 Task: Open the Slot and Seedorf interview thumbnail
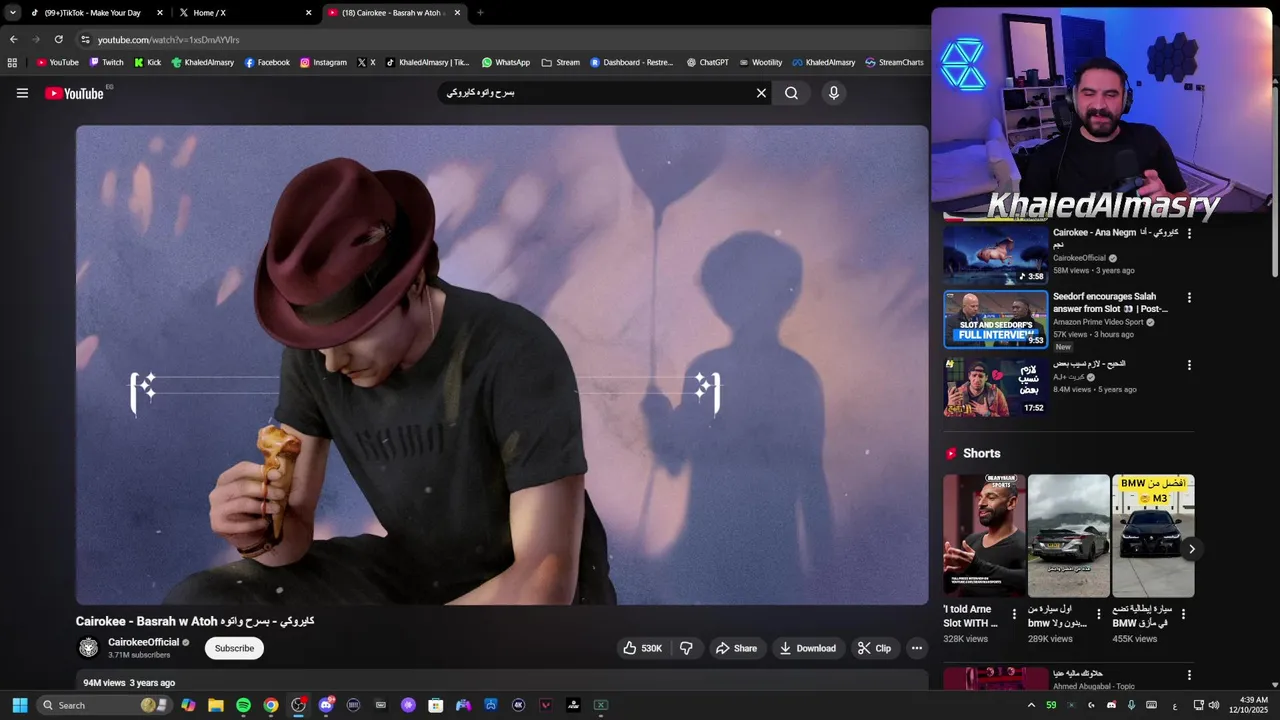[x=996, y=319]
